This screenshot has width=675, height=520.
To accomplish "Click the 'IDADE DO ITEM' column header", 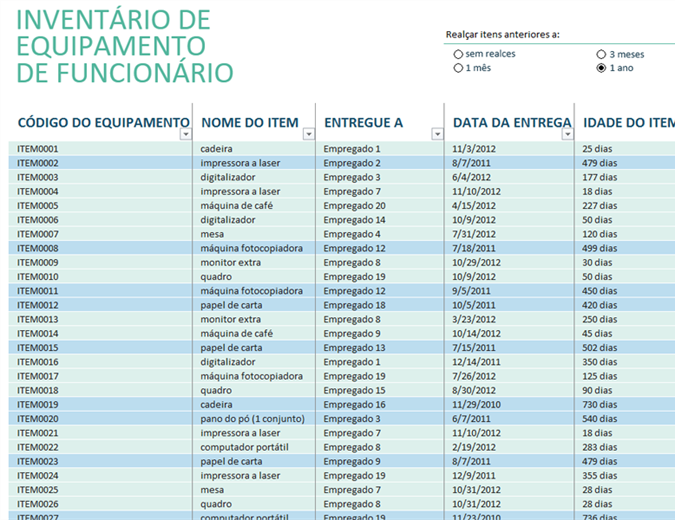I will tap(629, 123).
